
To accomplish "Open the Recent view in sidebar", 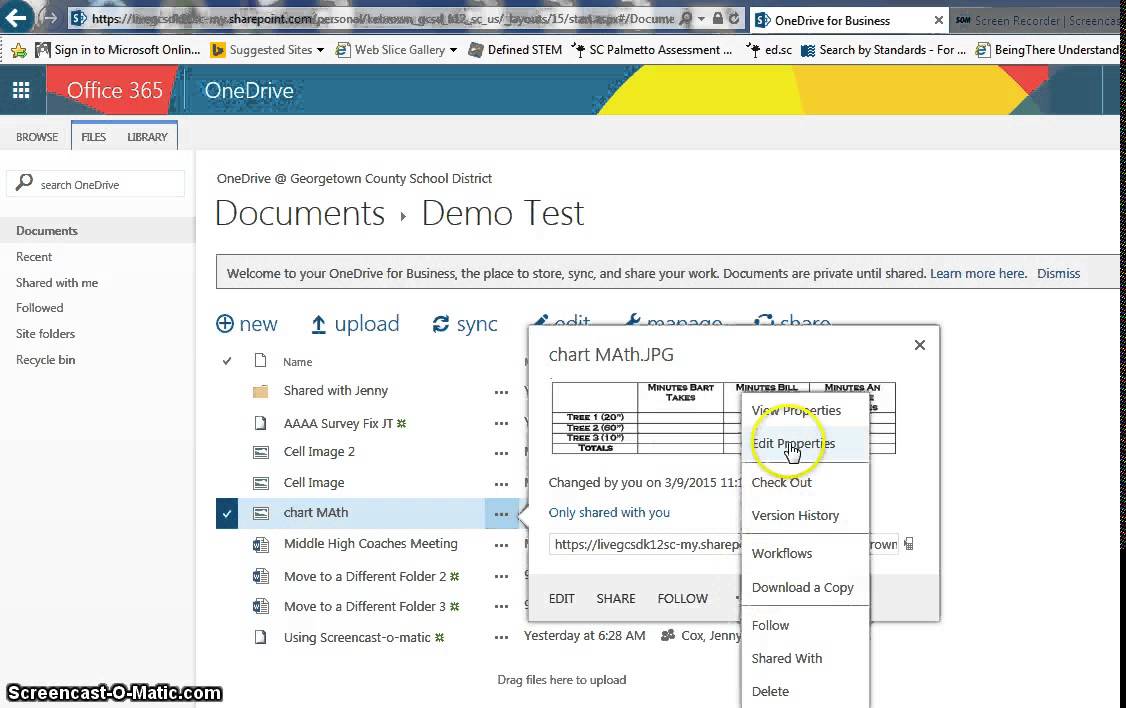I will (34, 257).
